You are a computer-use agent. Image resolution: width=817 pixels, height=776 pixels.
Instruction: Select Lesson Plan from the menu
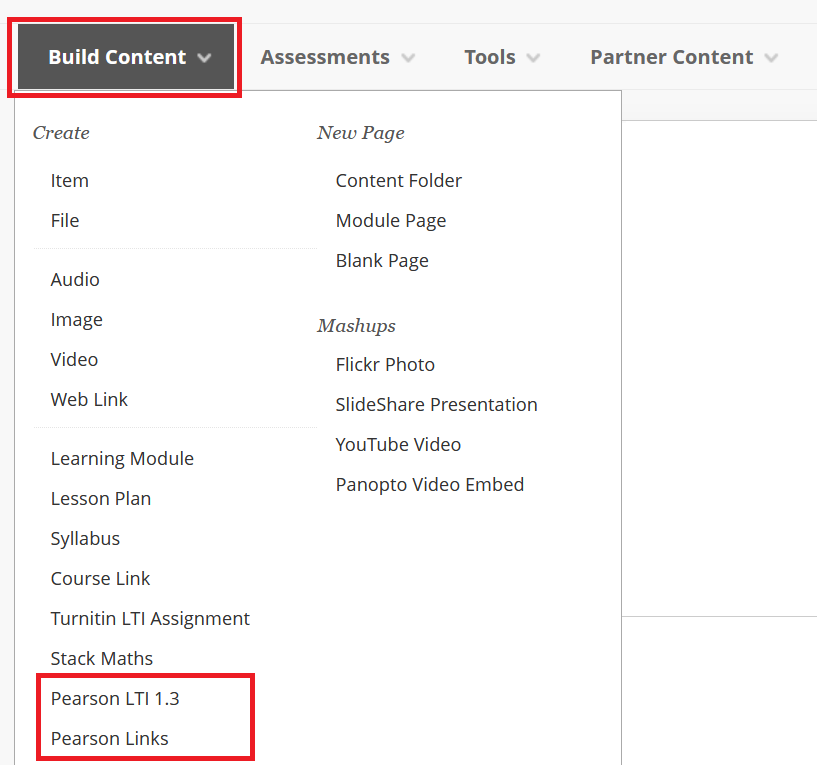tap(101, 499)
